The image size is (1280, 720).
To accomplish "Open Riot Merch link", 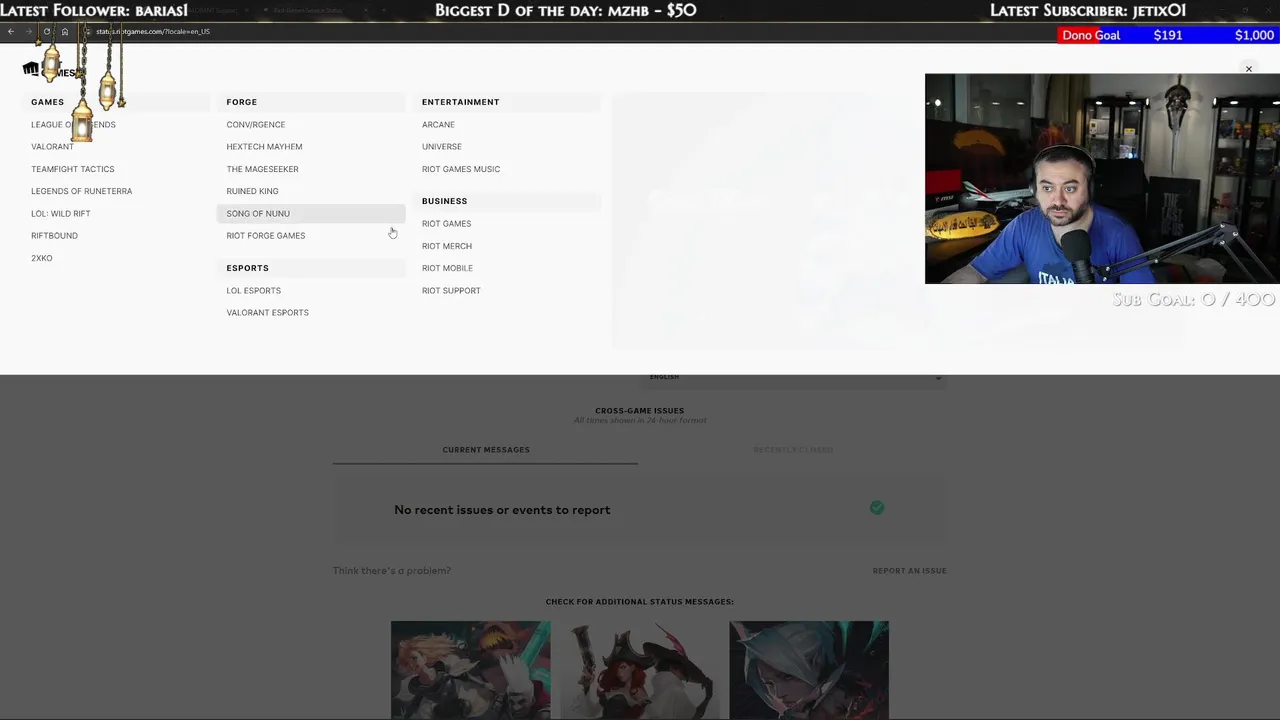I will [x=446, y=246].
